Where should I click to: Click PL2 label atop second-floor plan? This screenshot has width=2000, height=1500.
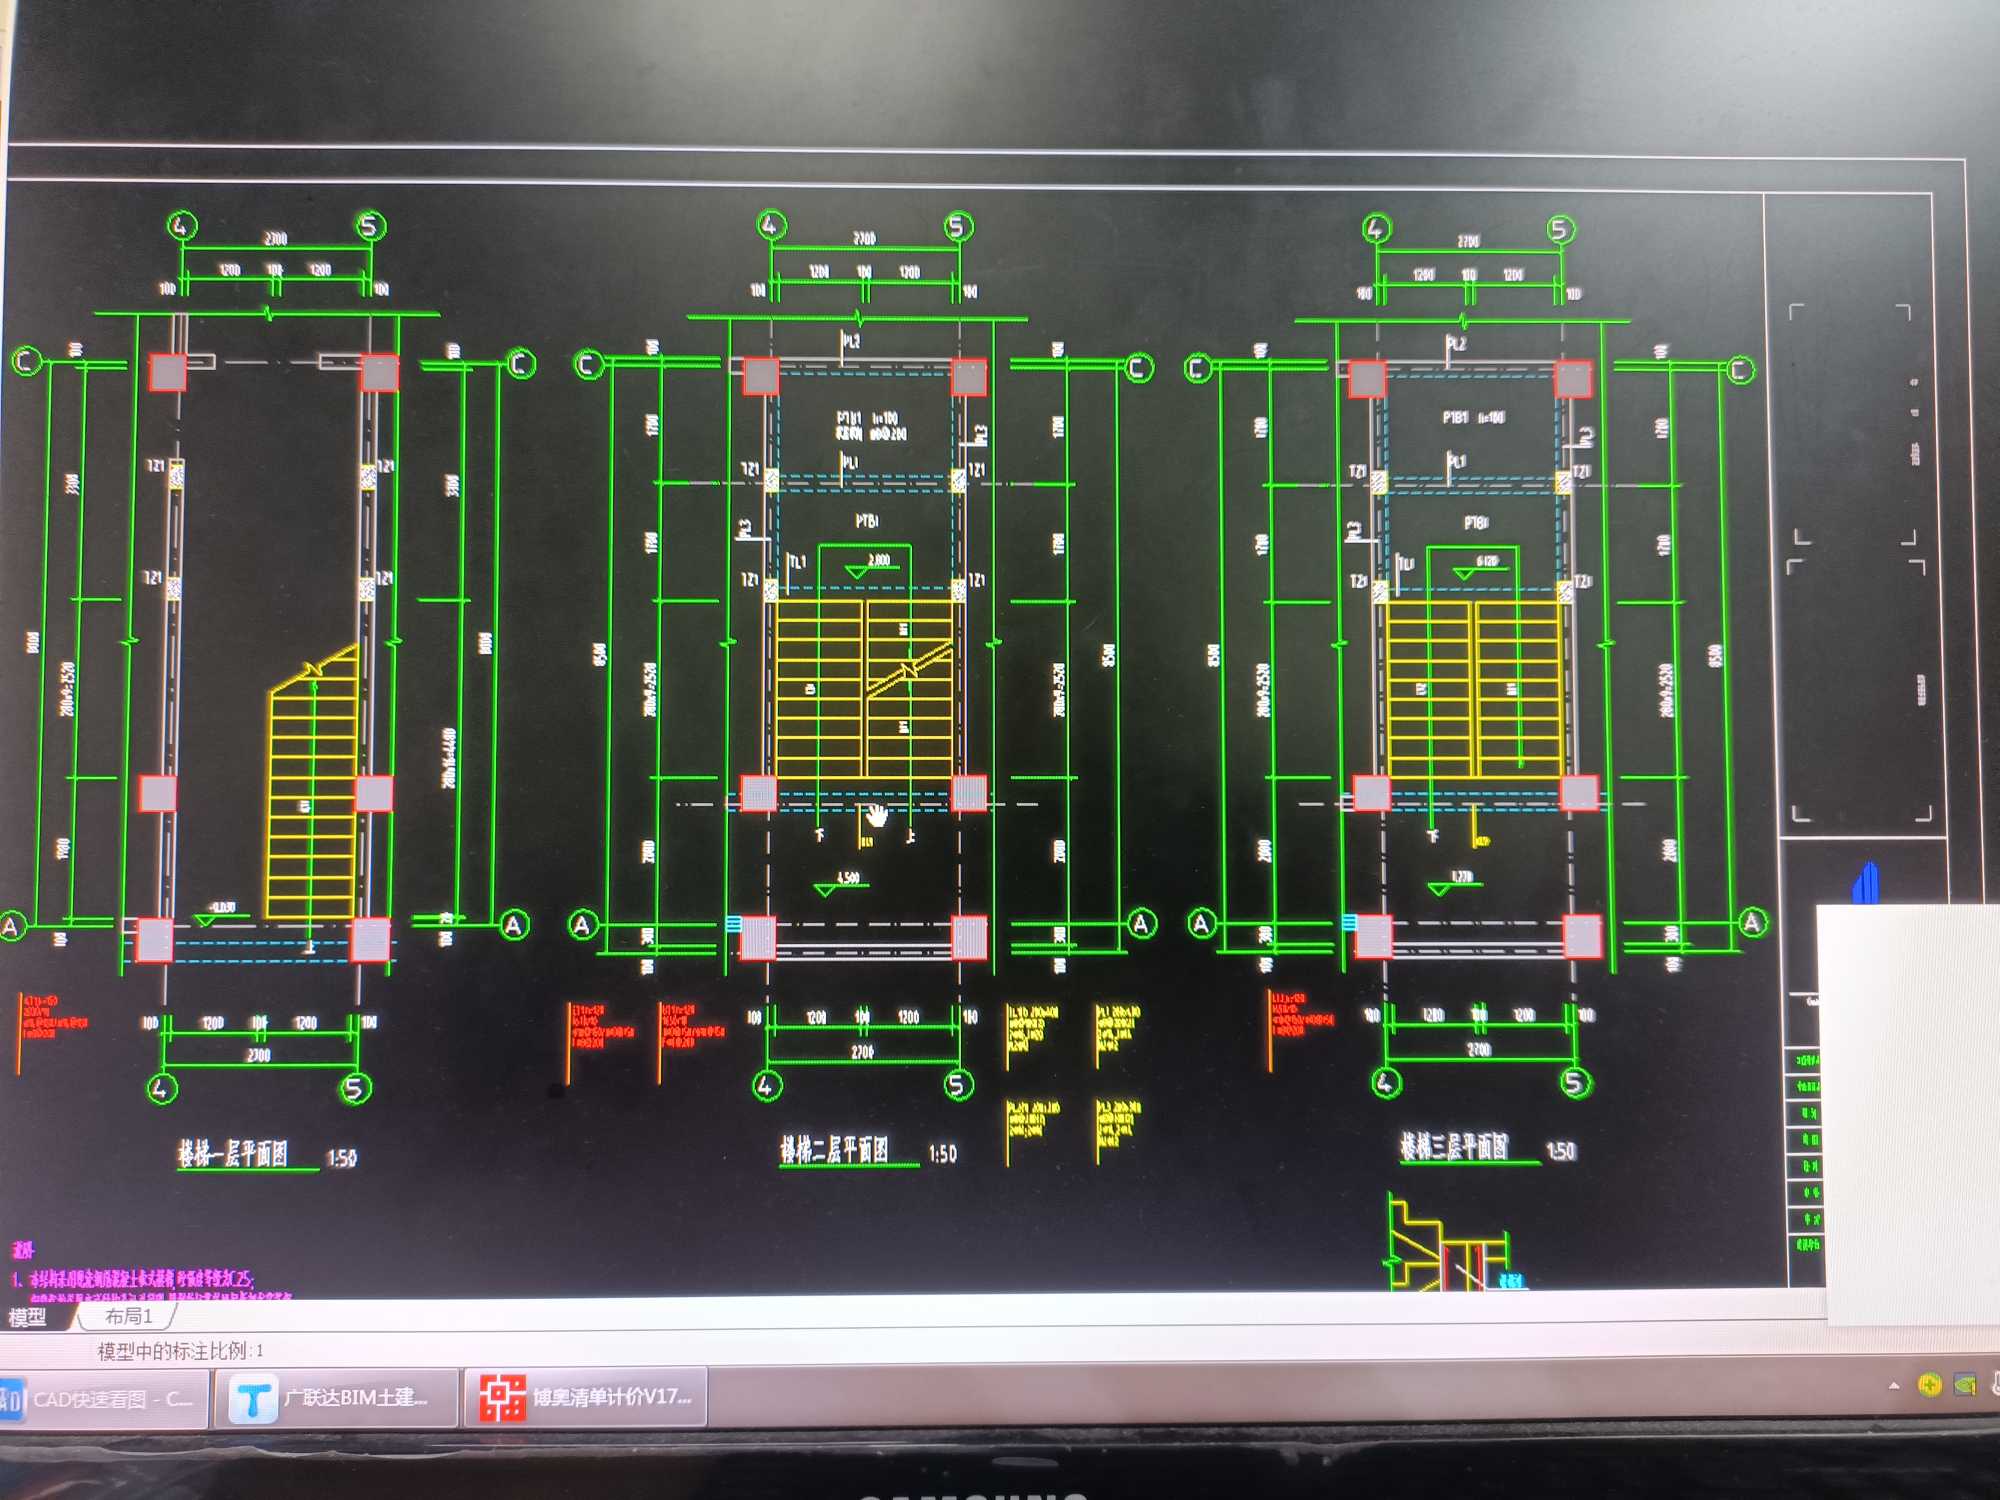[x=851, y=342]
